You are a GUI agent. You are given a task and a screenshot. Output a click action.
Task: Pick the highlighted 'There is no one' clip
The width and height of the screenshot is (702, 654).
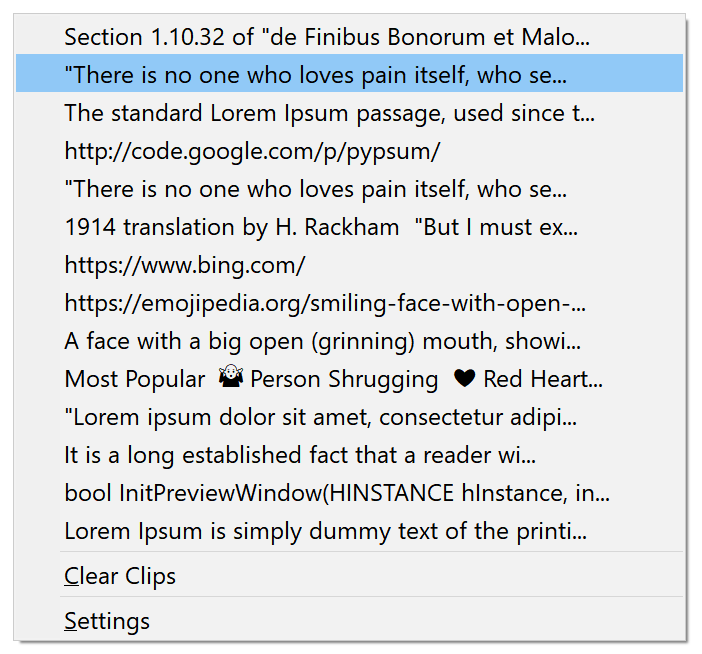349,74
